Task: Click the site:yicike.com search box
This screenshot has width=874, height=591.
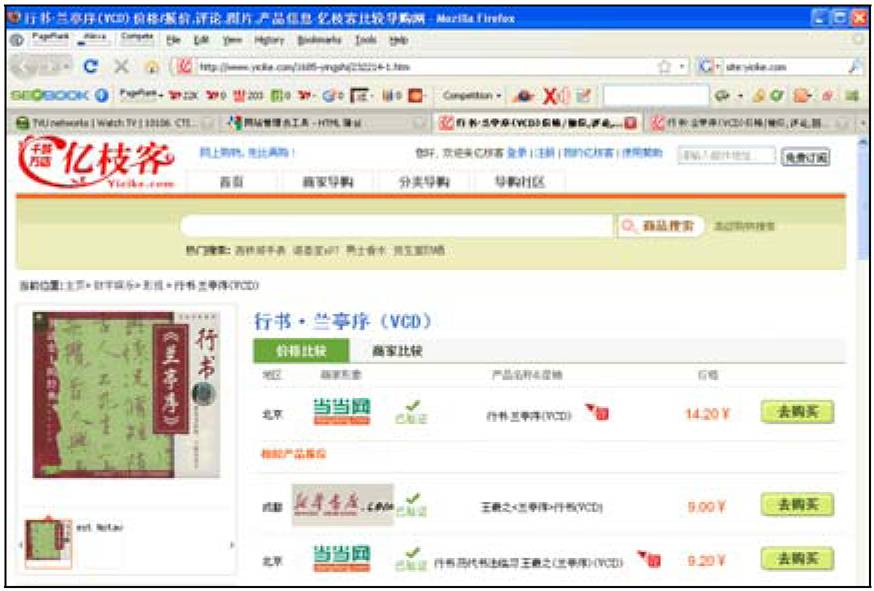Action: pos(785,67)
